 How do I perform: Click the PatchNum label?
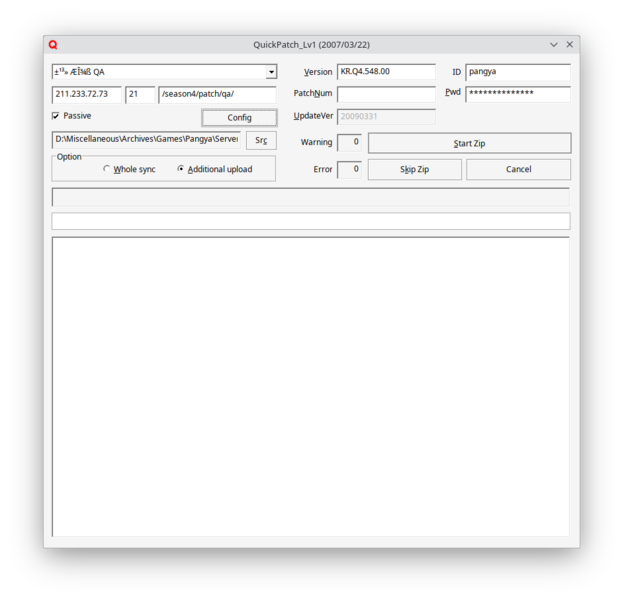tap(313, 93)
